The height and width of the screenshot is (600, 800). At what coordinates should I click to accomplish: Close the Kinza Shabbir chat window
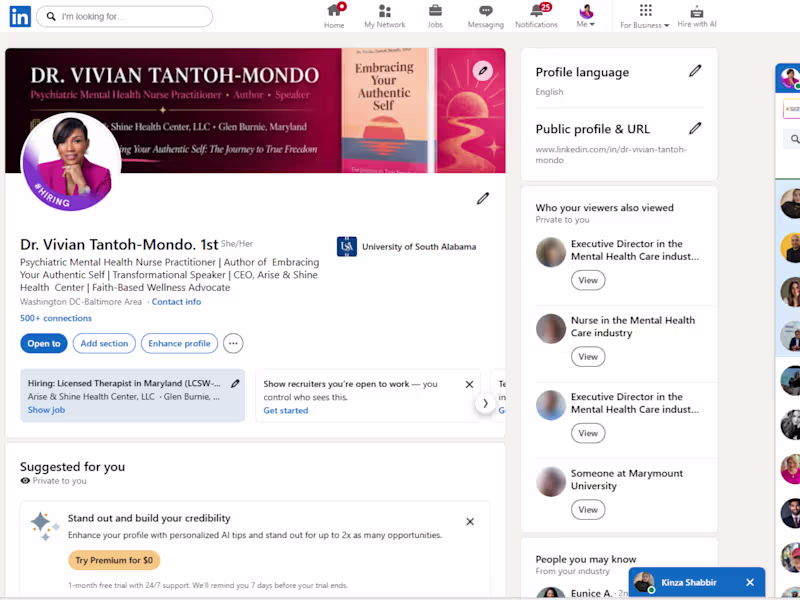(749, 582)
